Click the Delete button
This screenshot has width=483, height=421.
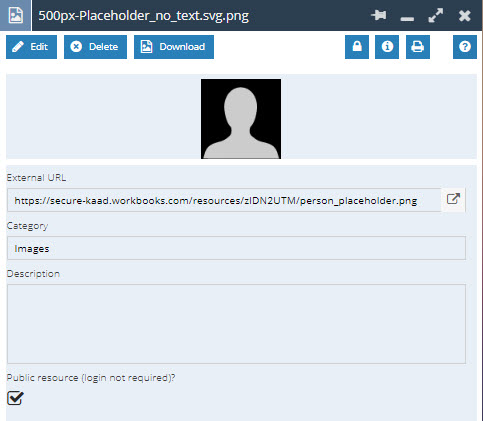(x=95, y=47)
